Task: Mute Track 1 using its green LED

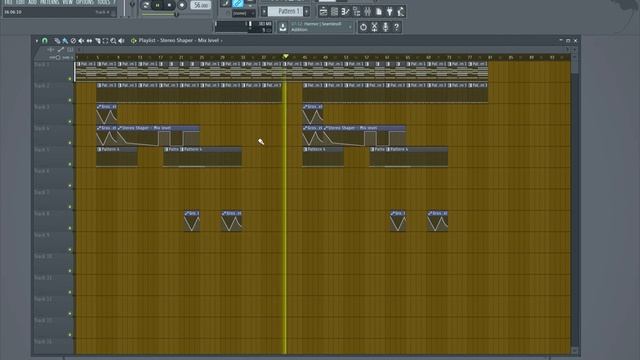Action: (70, 79)
